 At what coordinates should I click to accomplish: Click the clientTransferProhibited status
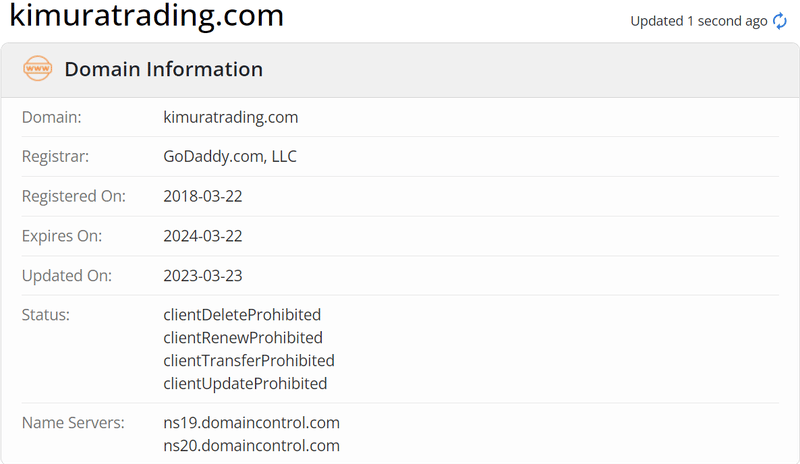(x=249, y=360)
